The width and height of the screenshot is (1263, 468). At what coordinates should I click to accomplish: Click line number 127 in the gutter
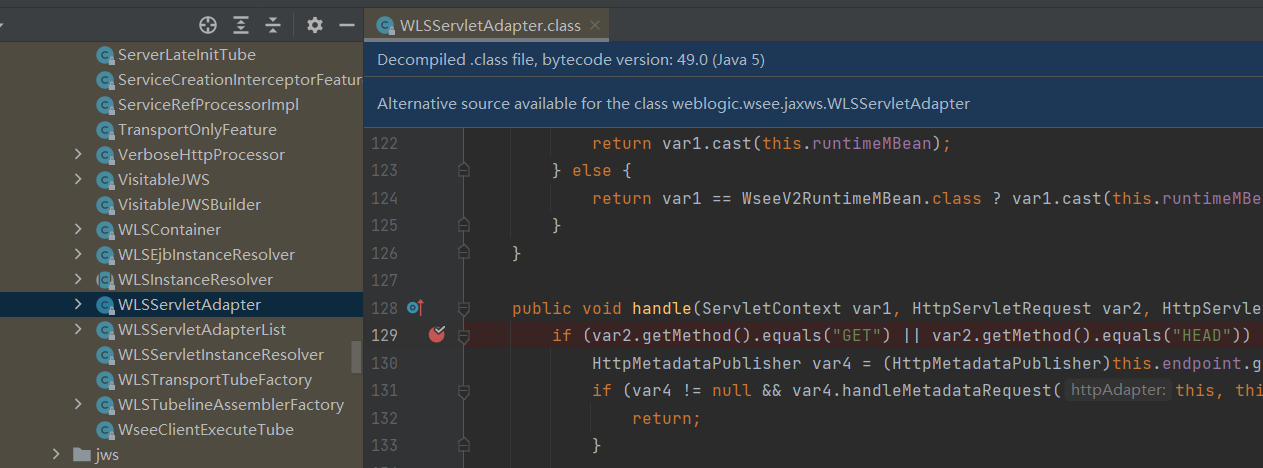click(x=384, y=280)
